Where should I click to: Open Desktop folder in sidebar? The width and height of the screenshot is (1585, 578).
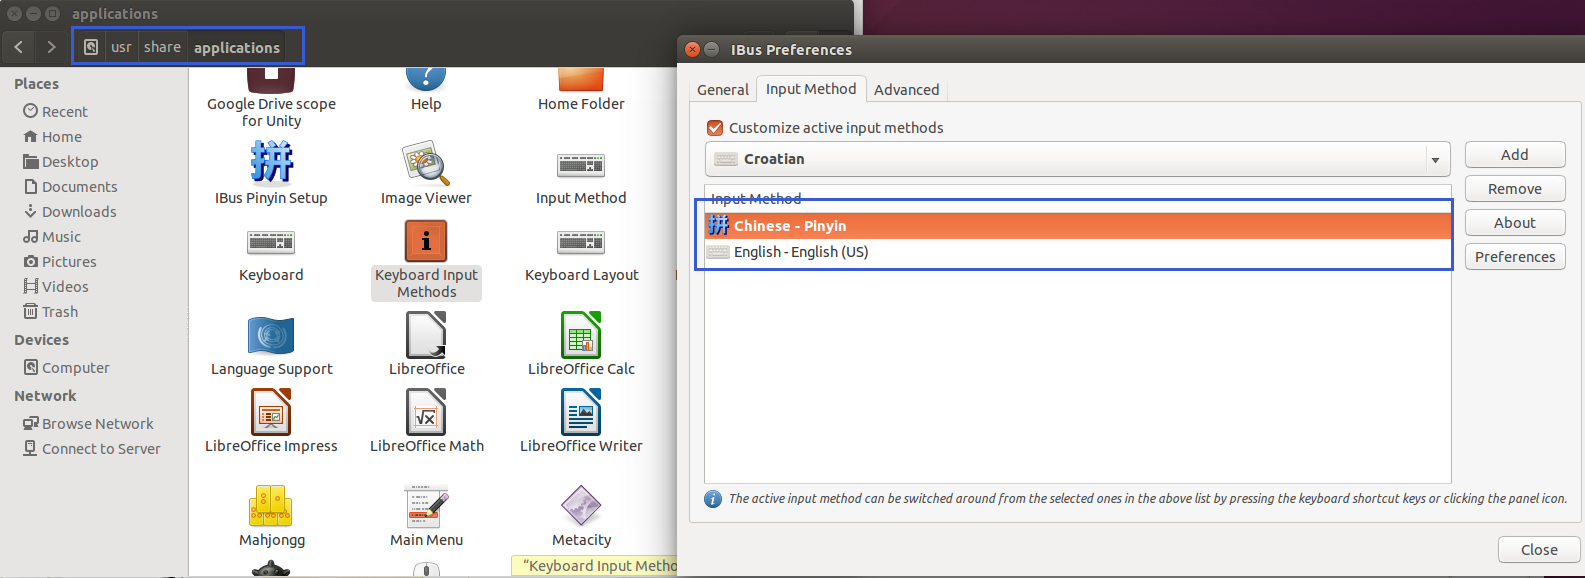(70, 162)
